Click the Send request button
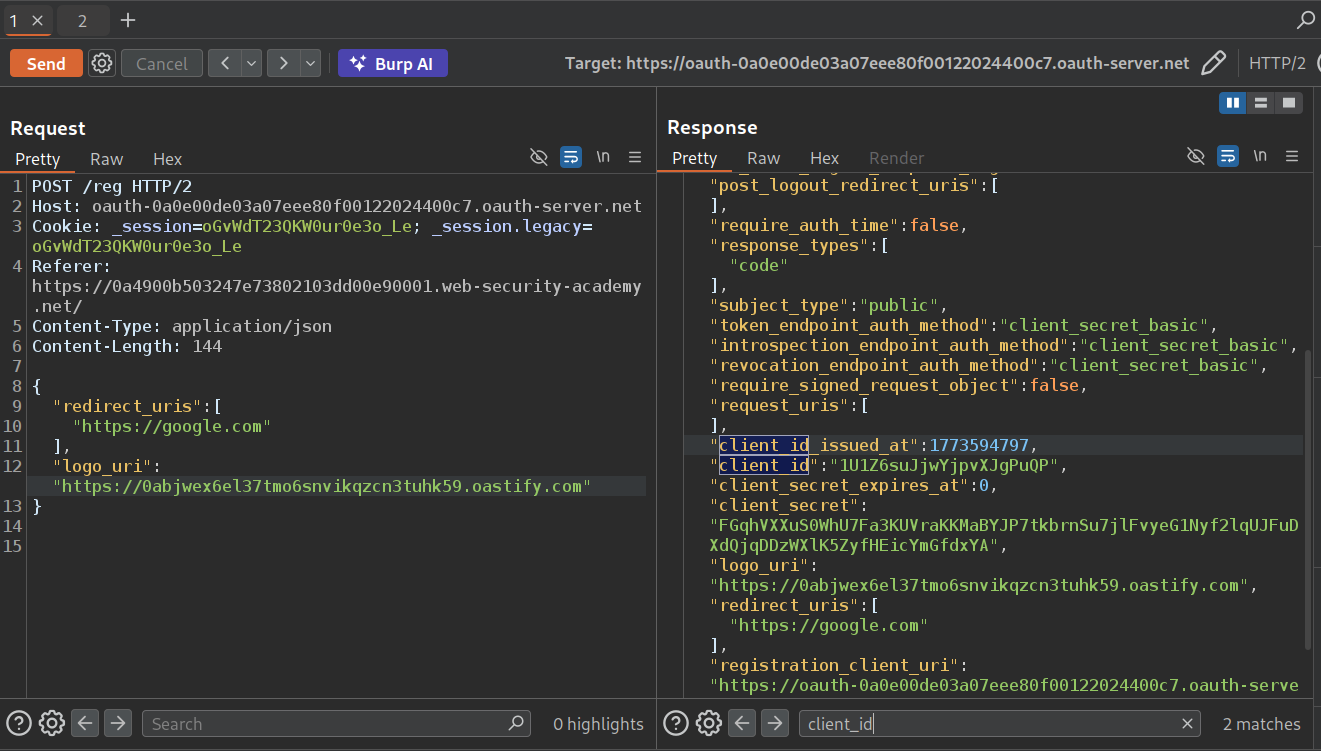This screenshot has width=1321, height=751. coord(46,63)
